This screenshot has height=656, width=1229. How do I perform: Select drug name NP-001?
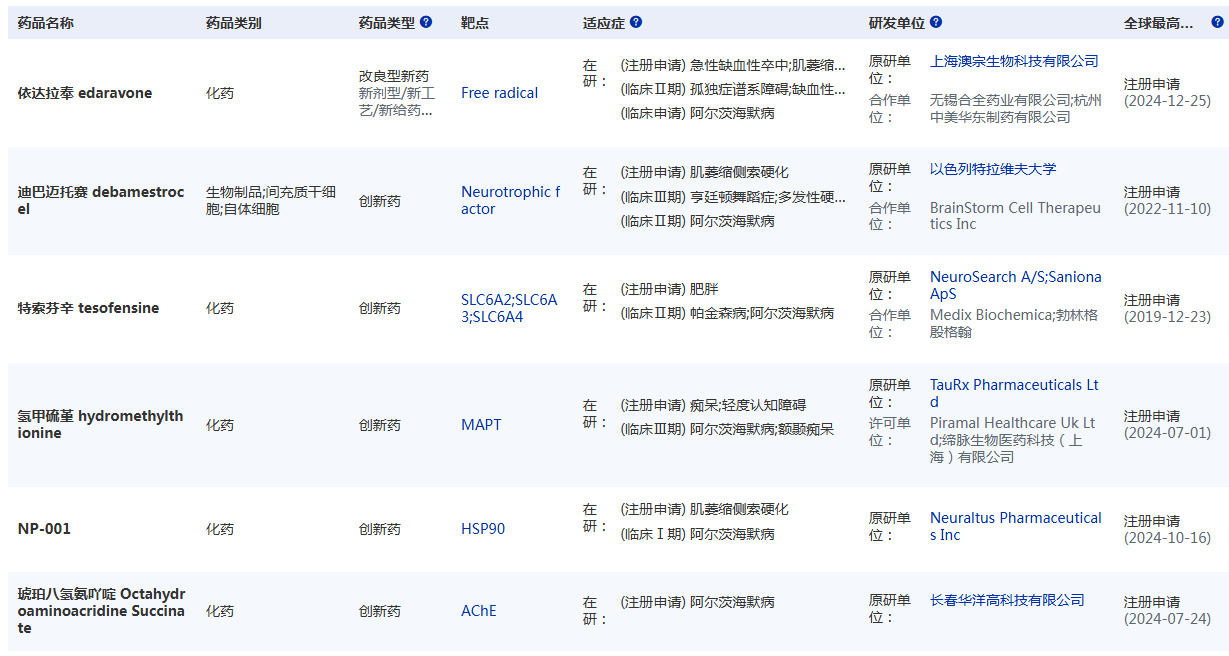(44, 528)
